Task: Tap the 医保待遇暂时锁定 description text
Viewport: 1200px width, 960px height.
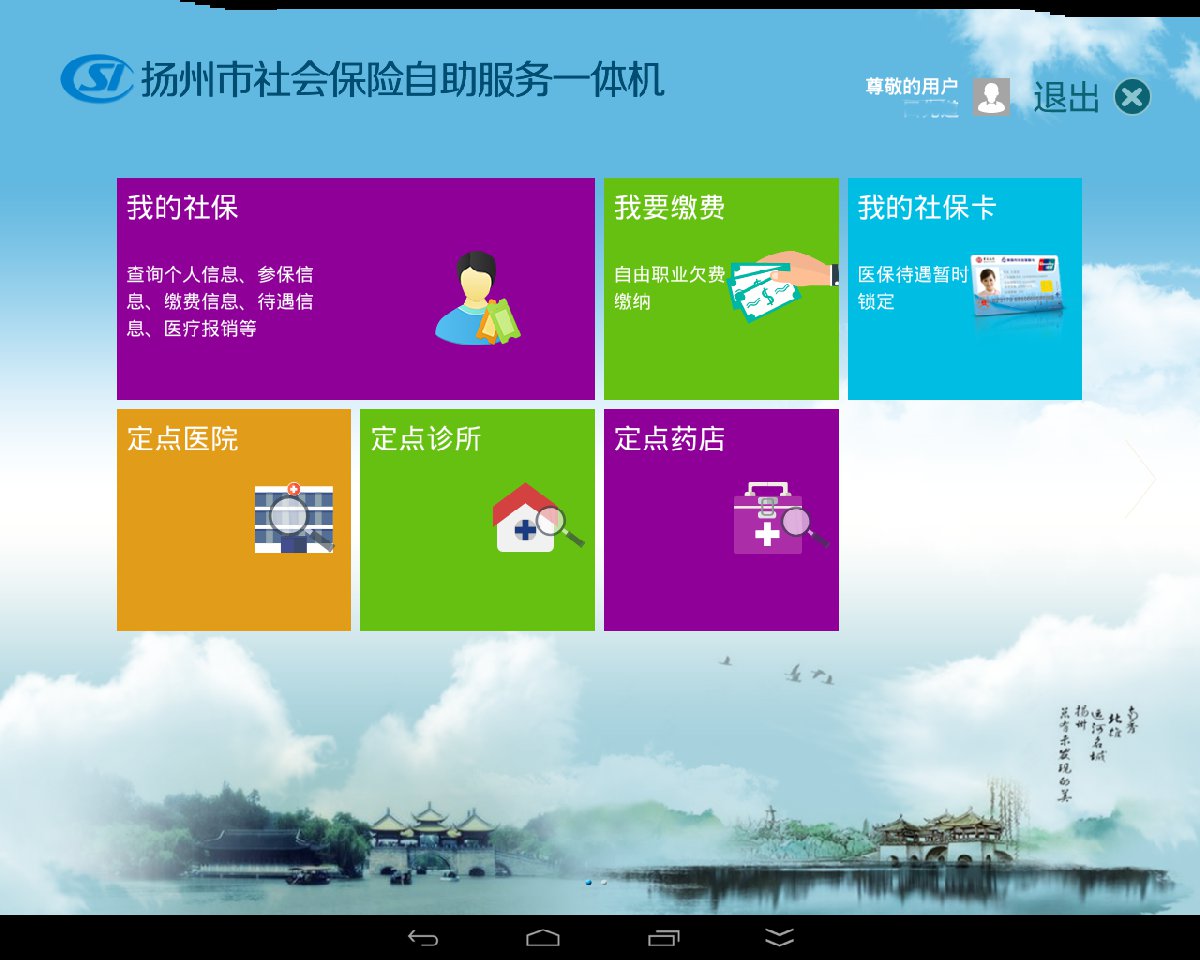Action: [912, 288]
